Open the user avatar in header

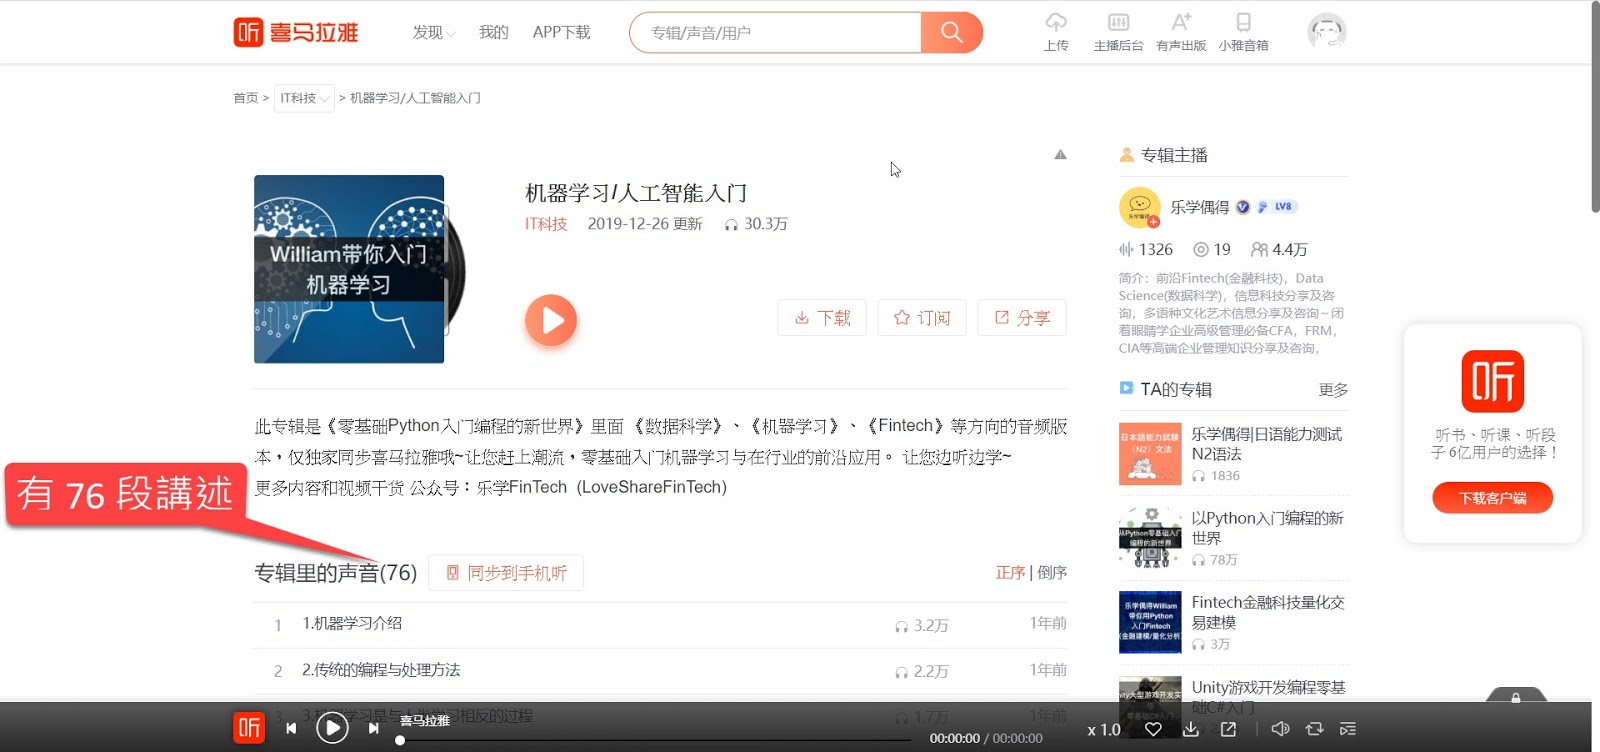click(x=1327, y=32)
